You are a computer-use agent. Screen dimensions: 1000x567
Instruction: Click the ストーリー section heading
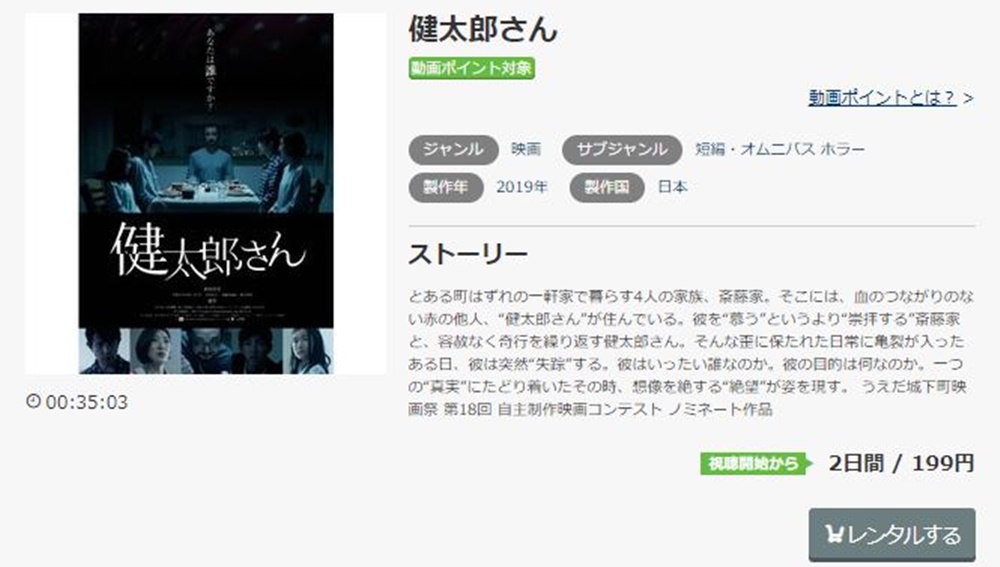point(468,254)
